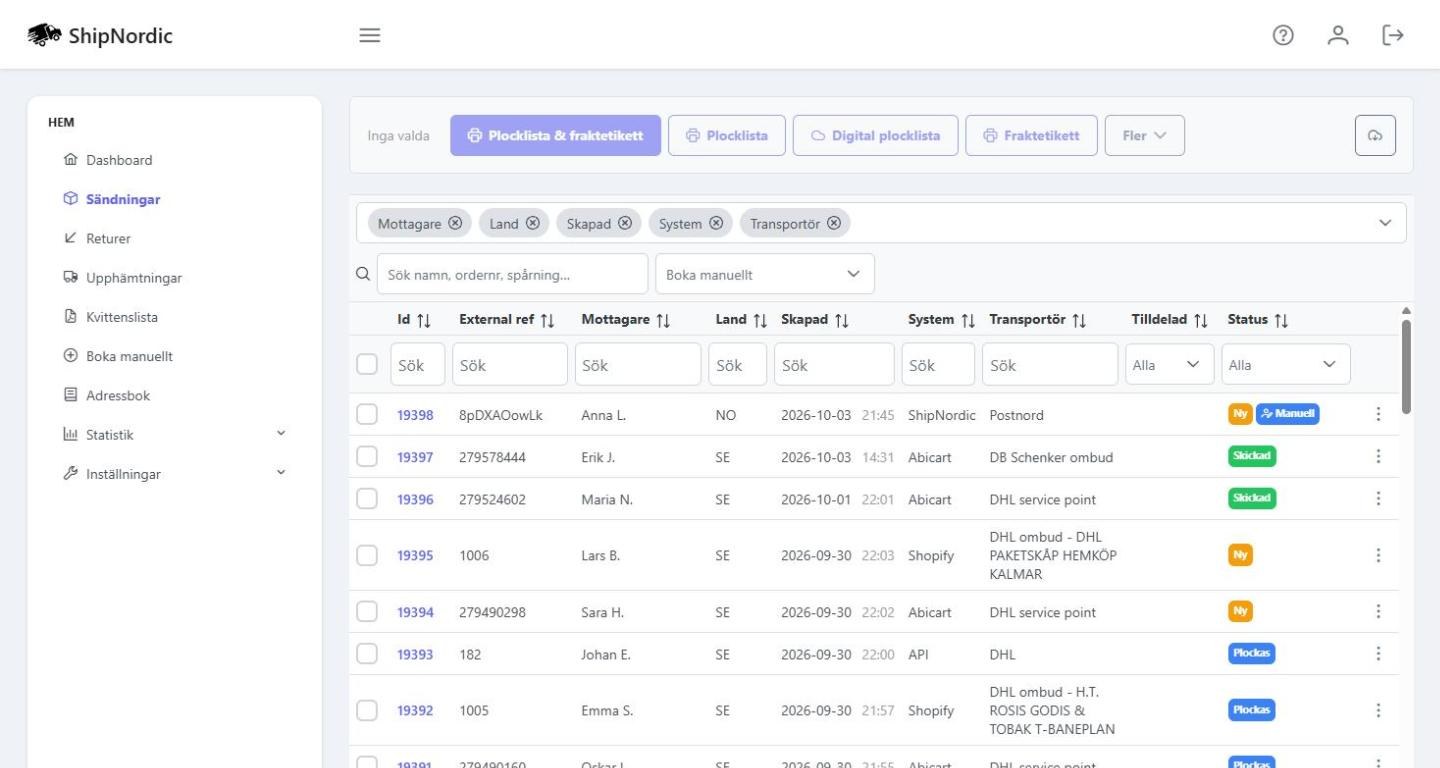Screen dimensions: 1440x768
Task: Click the Mottagare column search field
Action: 638,365
